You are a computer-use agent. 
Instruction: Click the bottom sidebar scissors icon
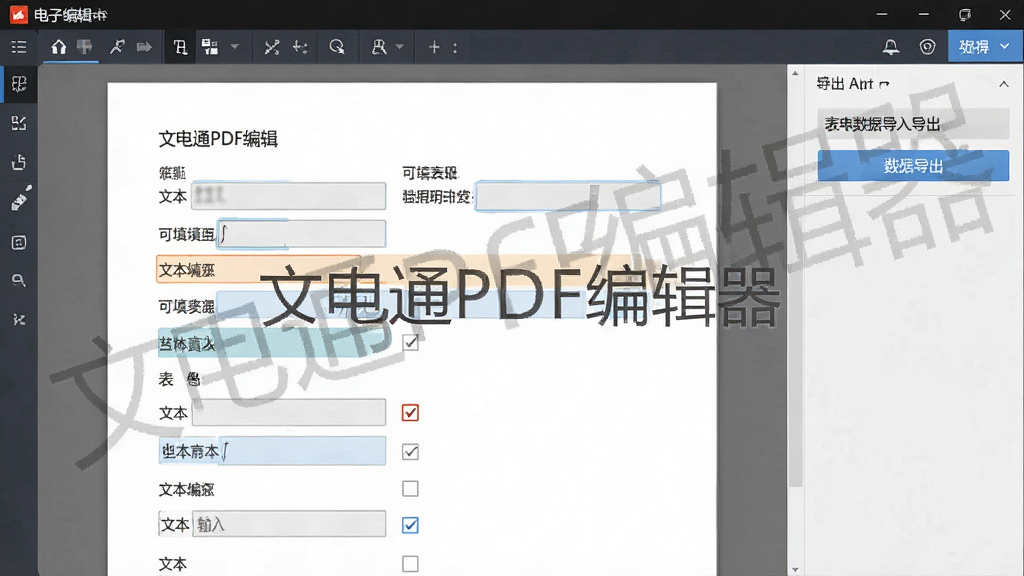point(19,320)
